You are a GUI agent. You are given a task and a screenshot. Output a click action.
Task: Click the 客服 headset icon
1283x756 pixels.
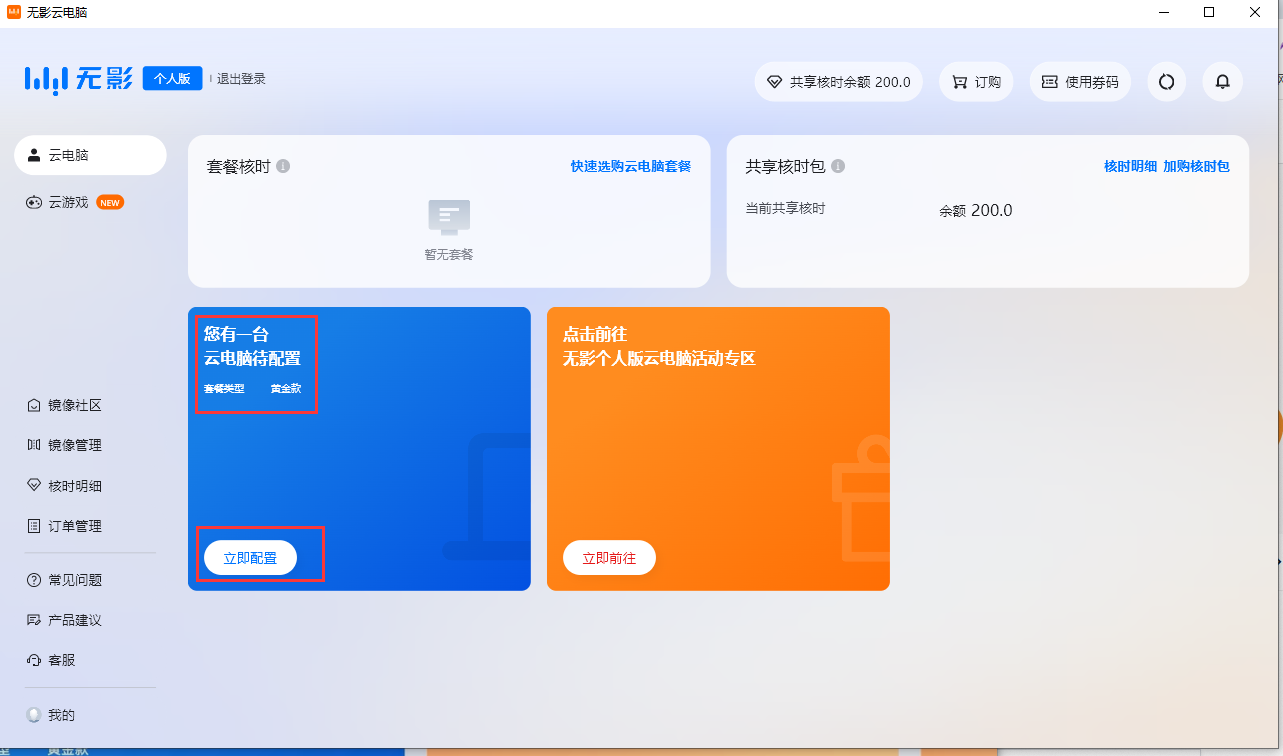point(34,660)
